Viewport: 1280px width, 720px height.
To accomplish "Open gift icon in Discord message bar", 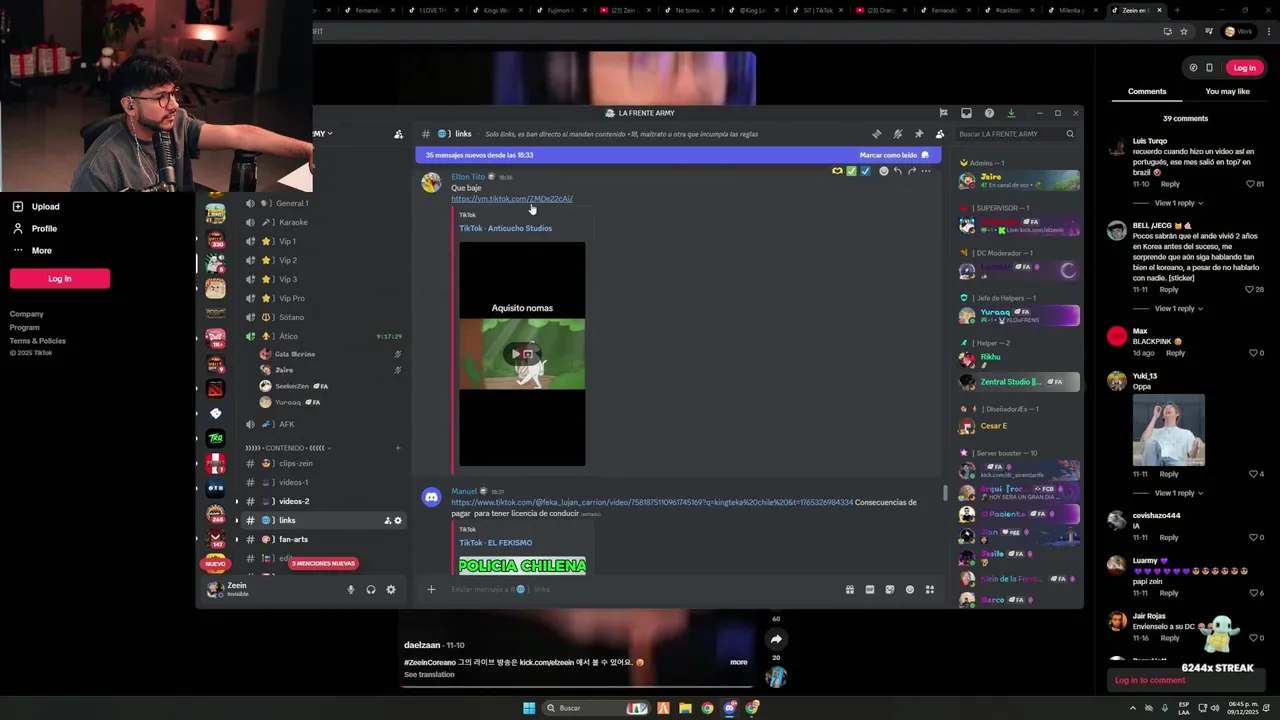I will pyautogui.click(x=850, y=590).
